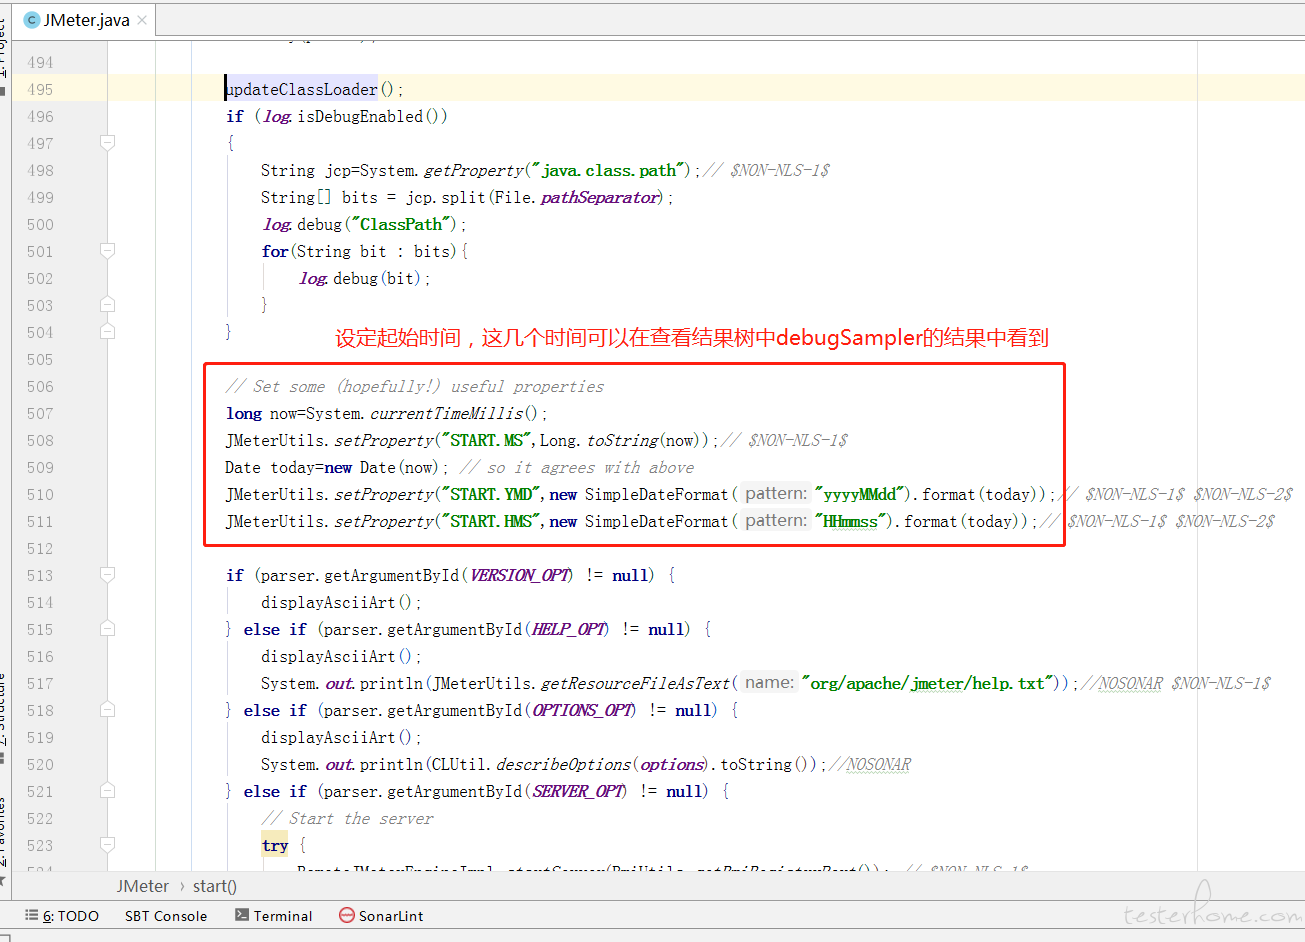The image size is (1305, 942).
Task: Click the SERVER_OPT constant
Action: [578, 791]
